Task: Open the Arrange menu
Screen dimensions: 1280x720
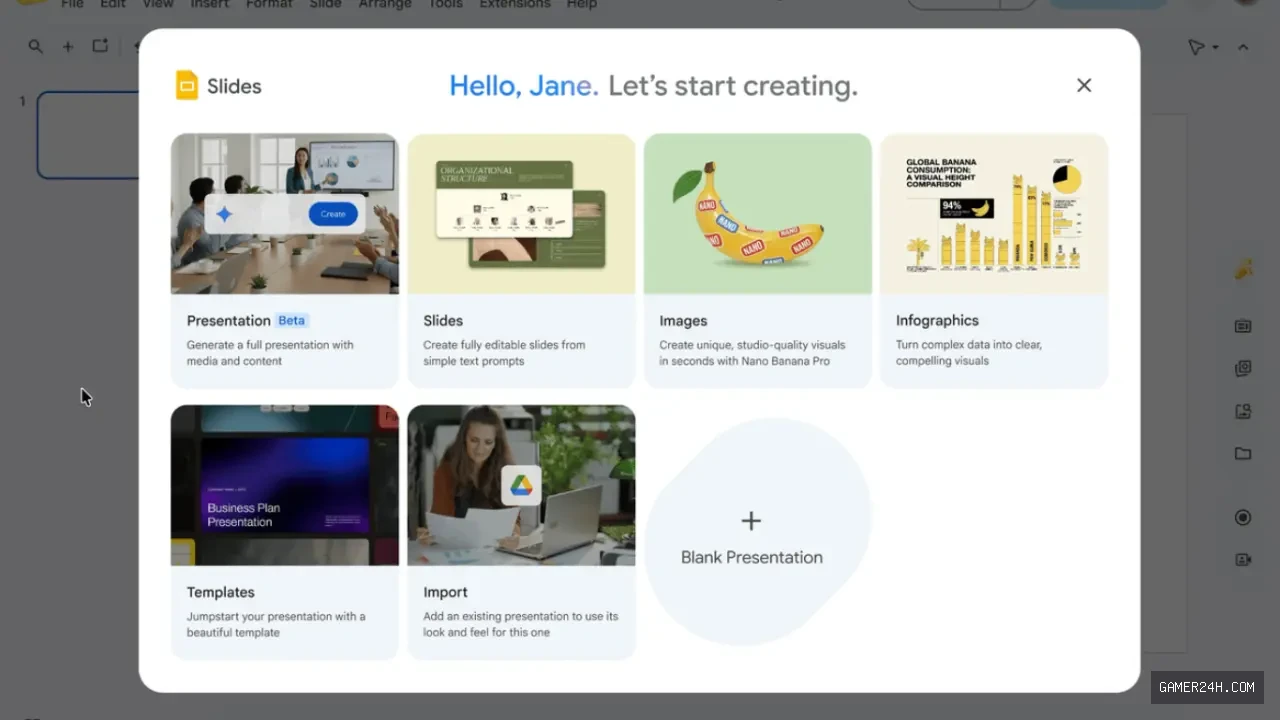Action: point(385,4)
